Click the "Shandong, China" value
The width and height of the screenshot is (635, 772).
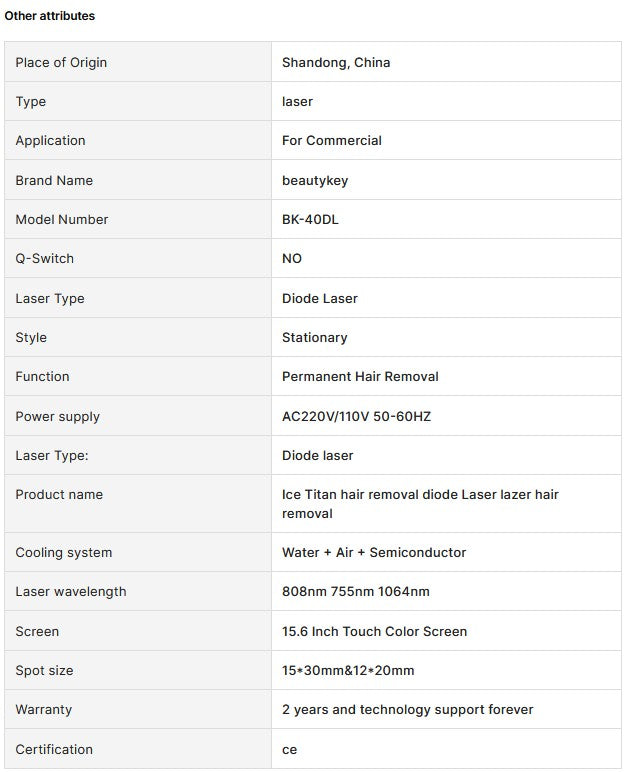pyautogui.click(x=336, y=62)
